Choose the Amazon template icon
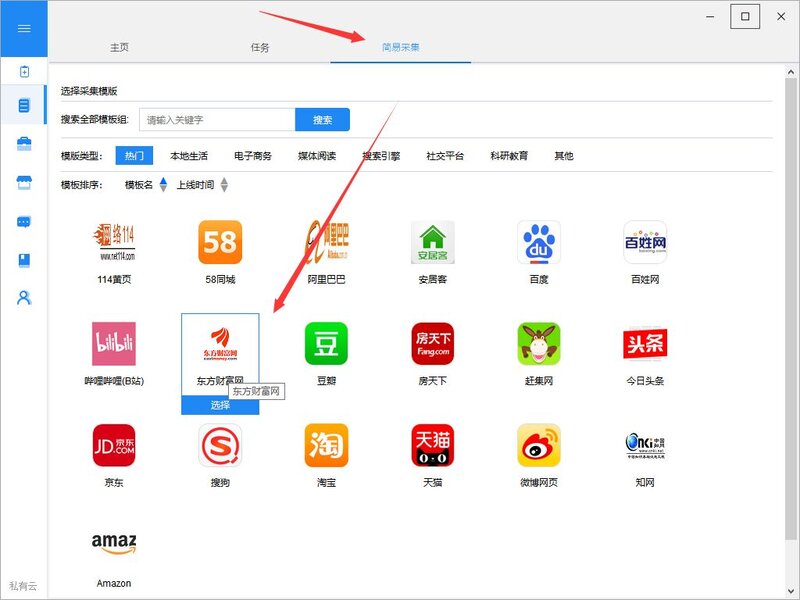The height and width of the screenshot is (600, 800). pos(114,544)
